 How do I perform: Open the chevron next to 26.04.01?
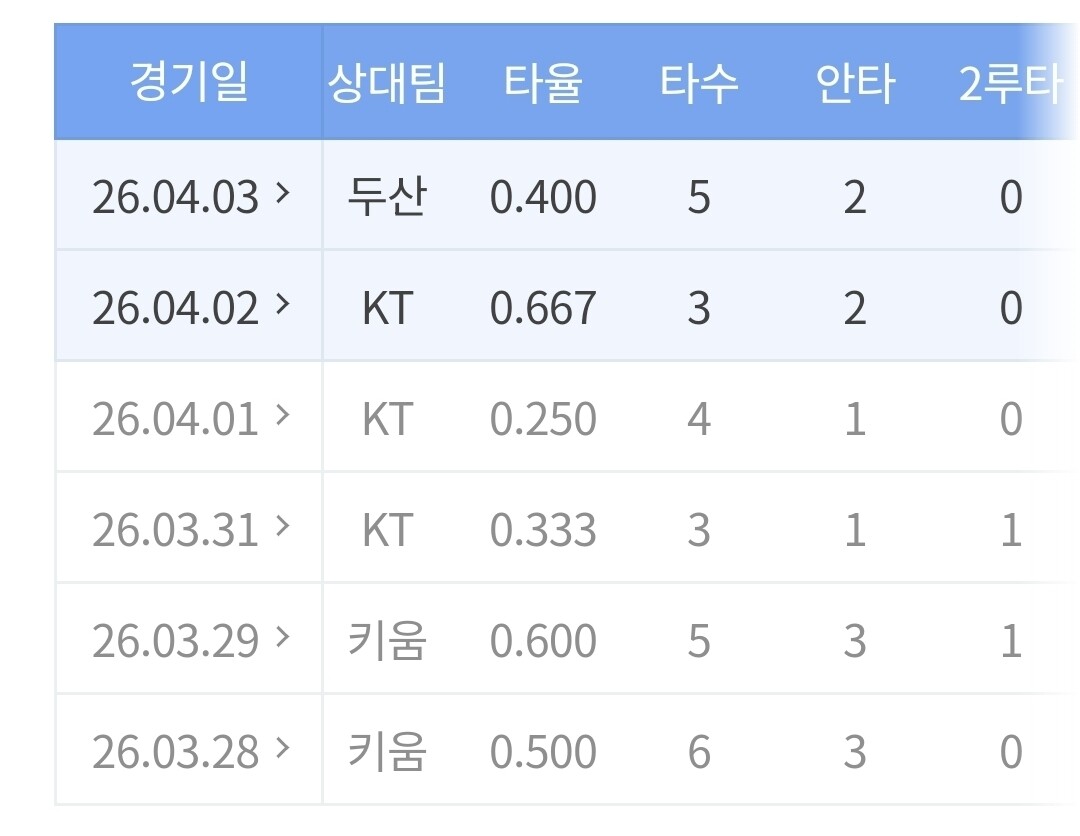282,415
